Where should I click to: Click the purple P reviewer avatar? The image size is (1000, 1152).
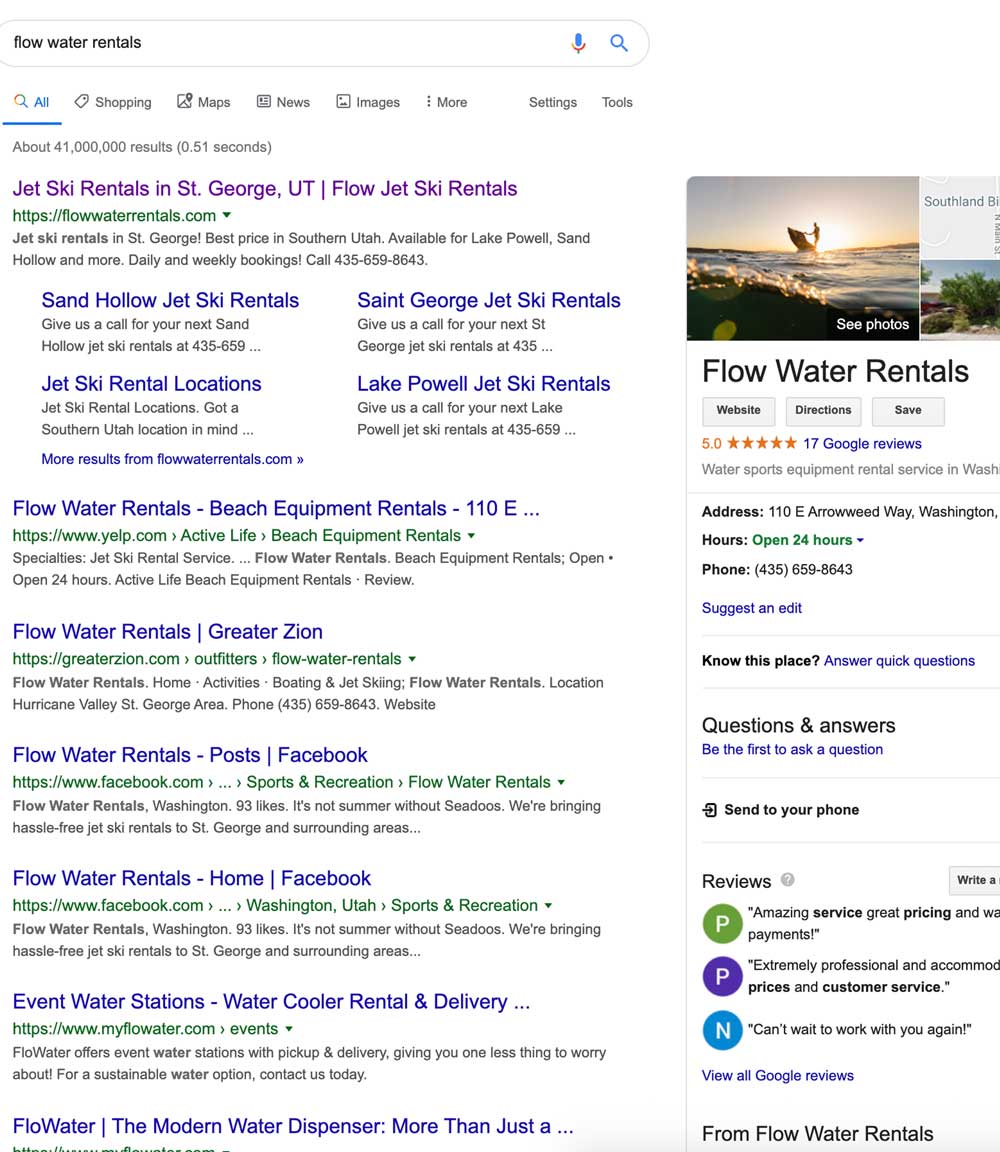click(x=722, y=976)
